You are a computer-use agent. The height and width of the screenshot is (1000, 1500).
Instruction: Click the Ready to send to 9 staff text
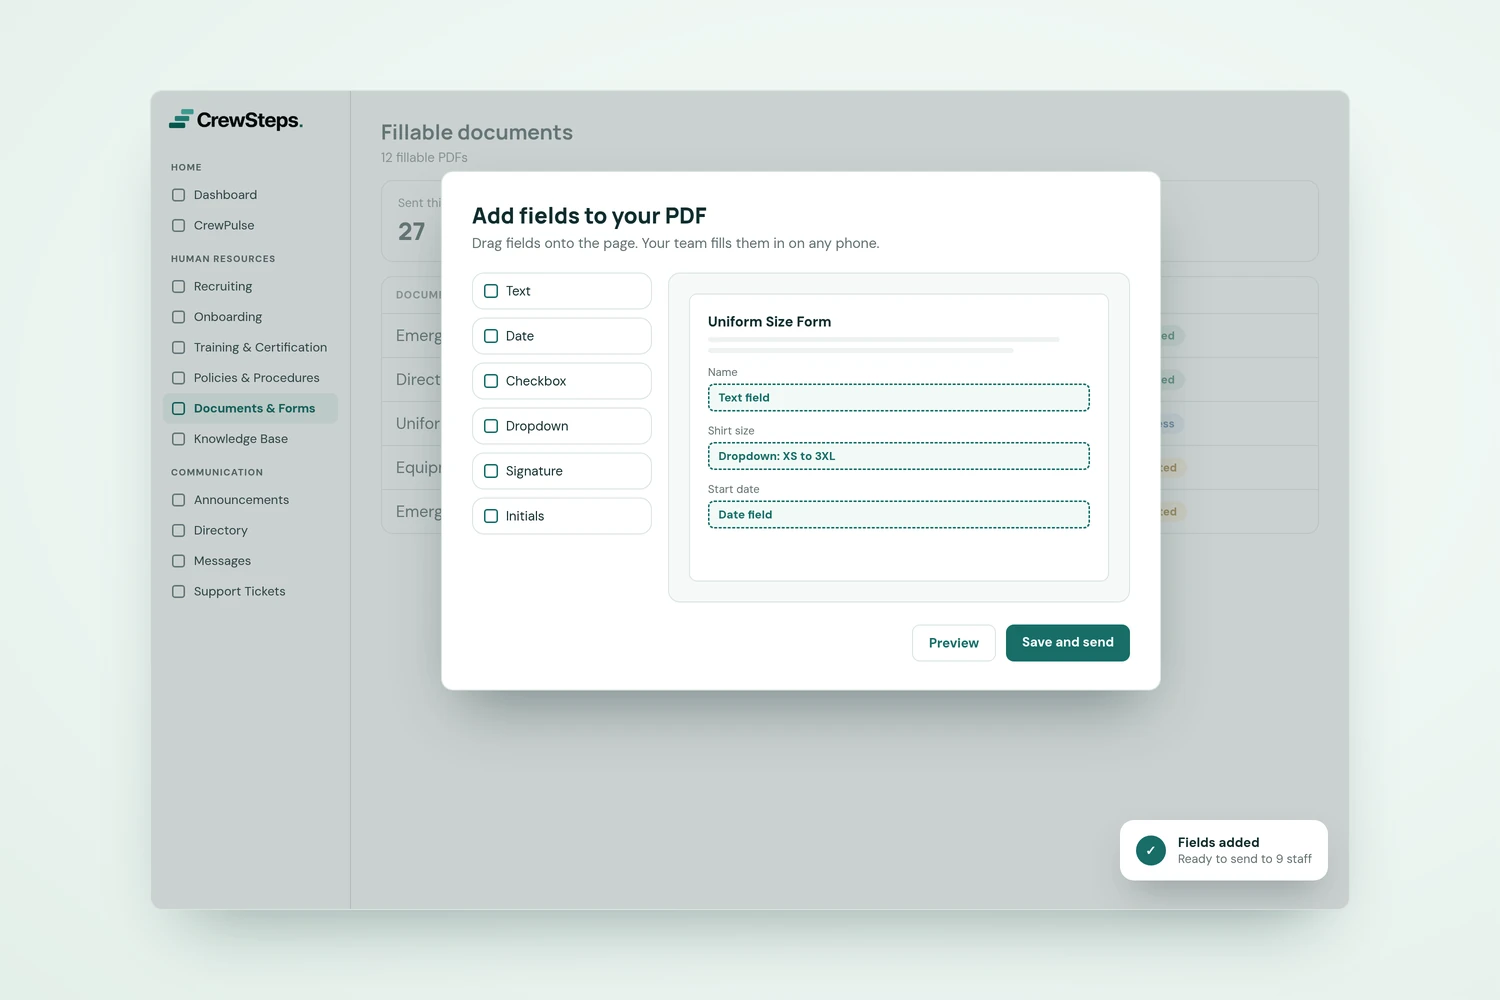(x=1245, y=859)
